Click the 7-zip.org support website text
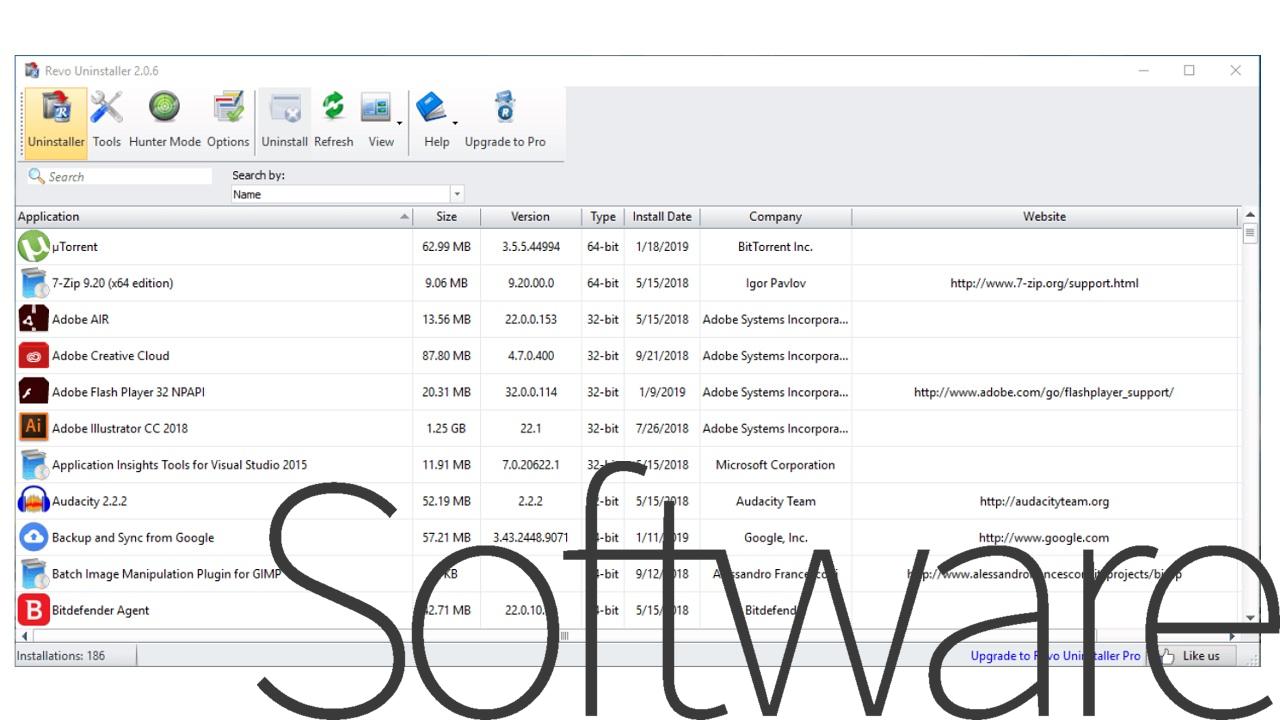 click(1044, 283)
